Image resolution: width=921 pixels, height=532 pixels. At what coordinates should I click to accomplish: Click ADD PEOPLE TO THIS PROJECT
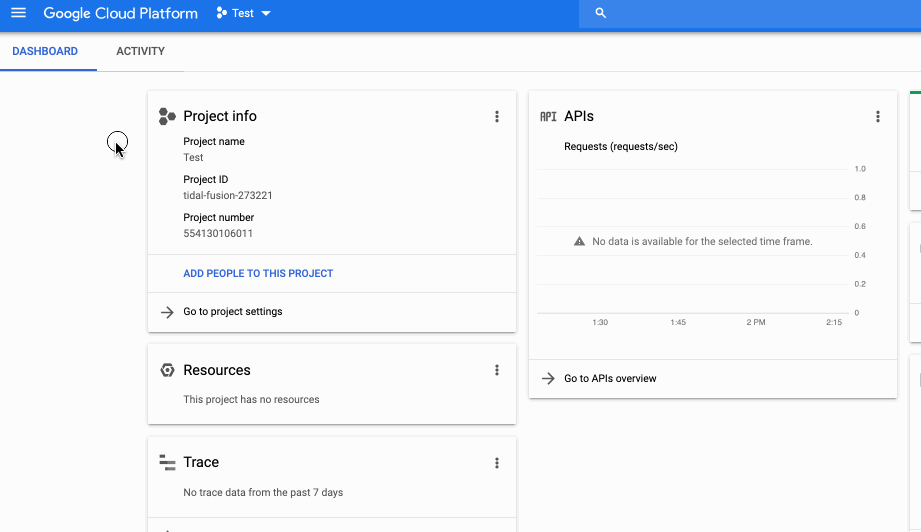coord(258,273)
